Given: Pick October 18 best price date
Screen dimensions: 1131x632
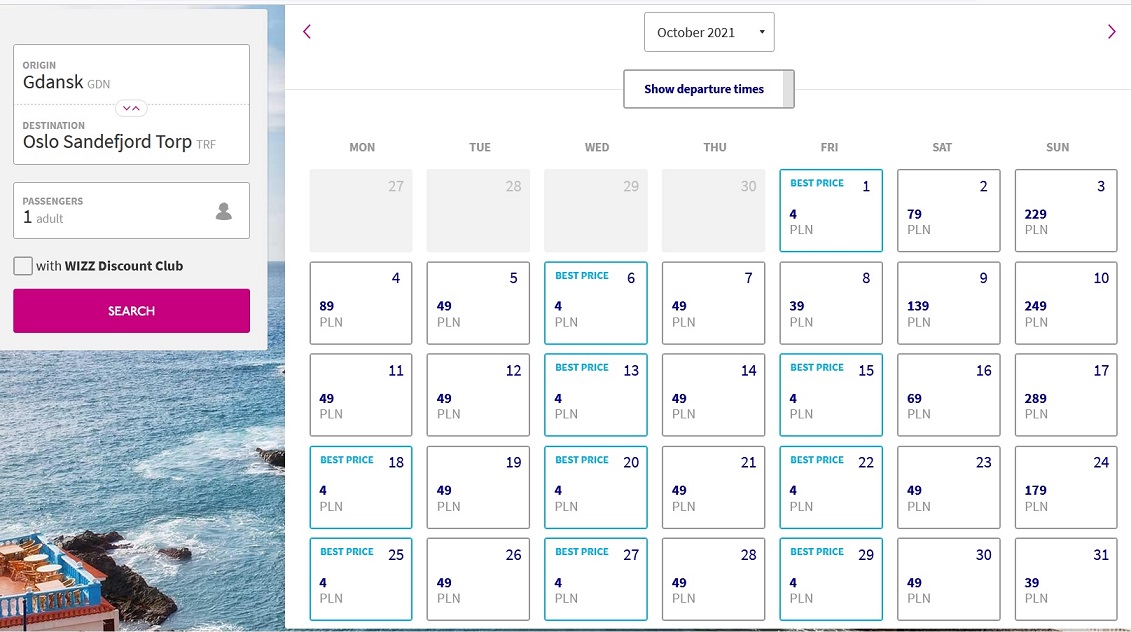Looking at the screenshot, I should [361, 488].
